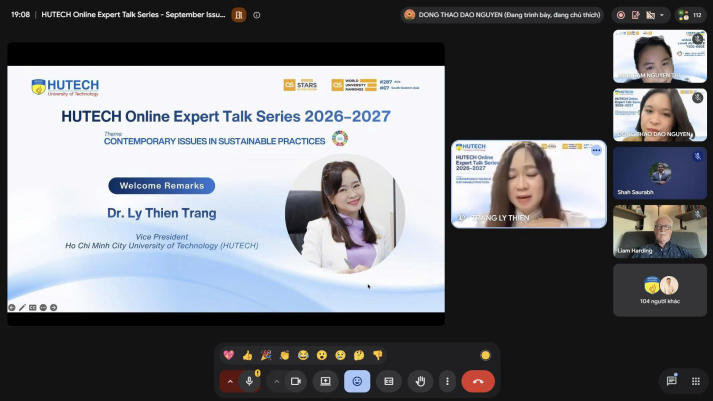This screenshot has width=713, height=401.
Task: Raise your hand
Action: 420,381
